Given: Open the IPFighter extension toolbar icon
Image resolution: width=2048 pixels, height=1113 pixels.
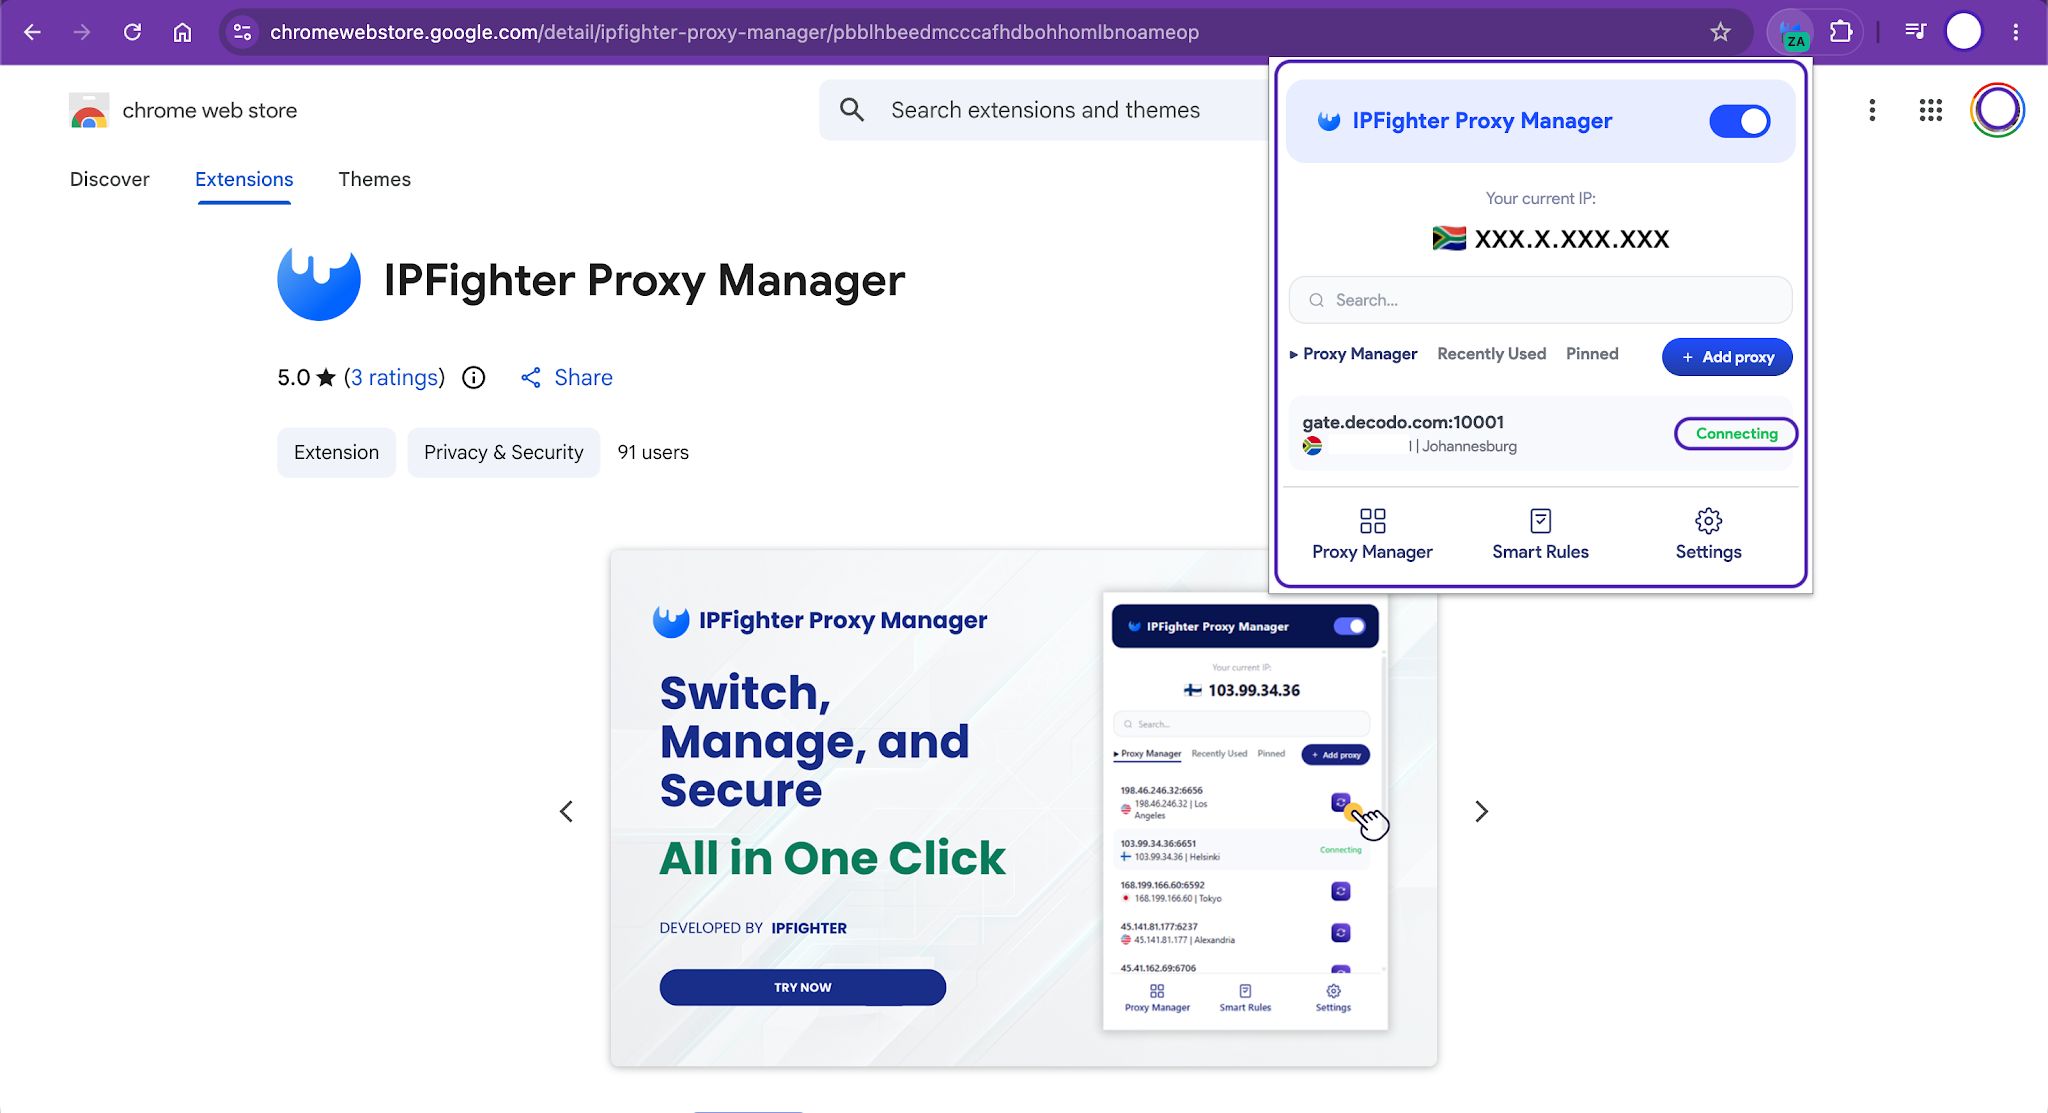Looking at the screenshot, I should coord(1791,32).
